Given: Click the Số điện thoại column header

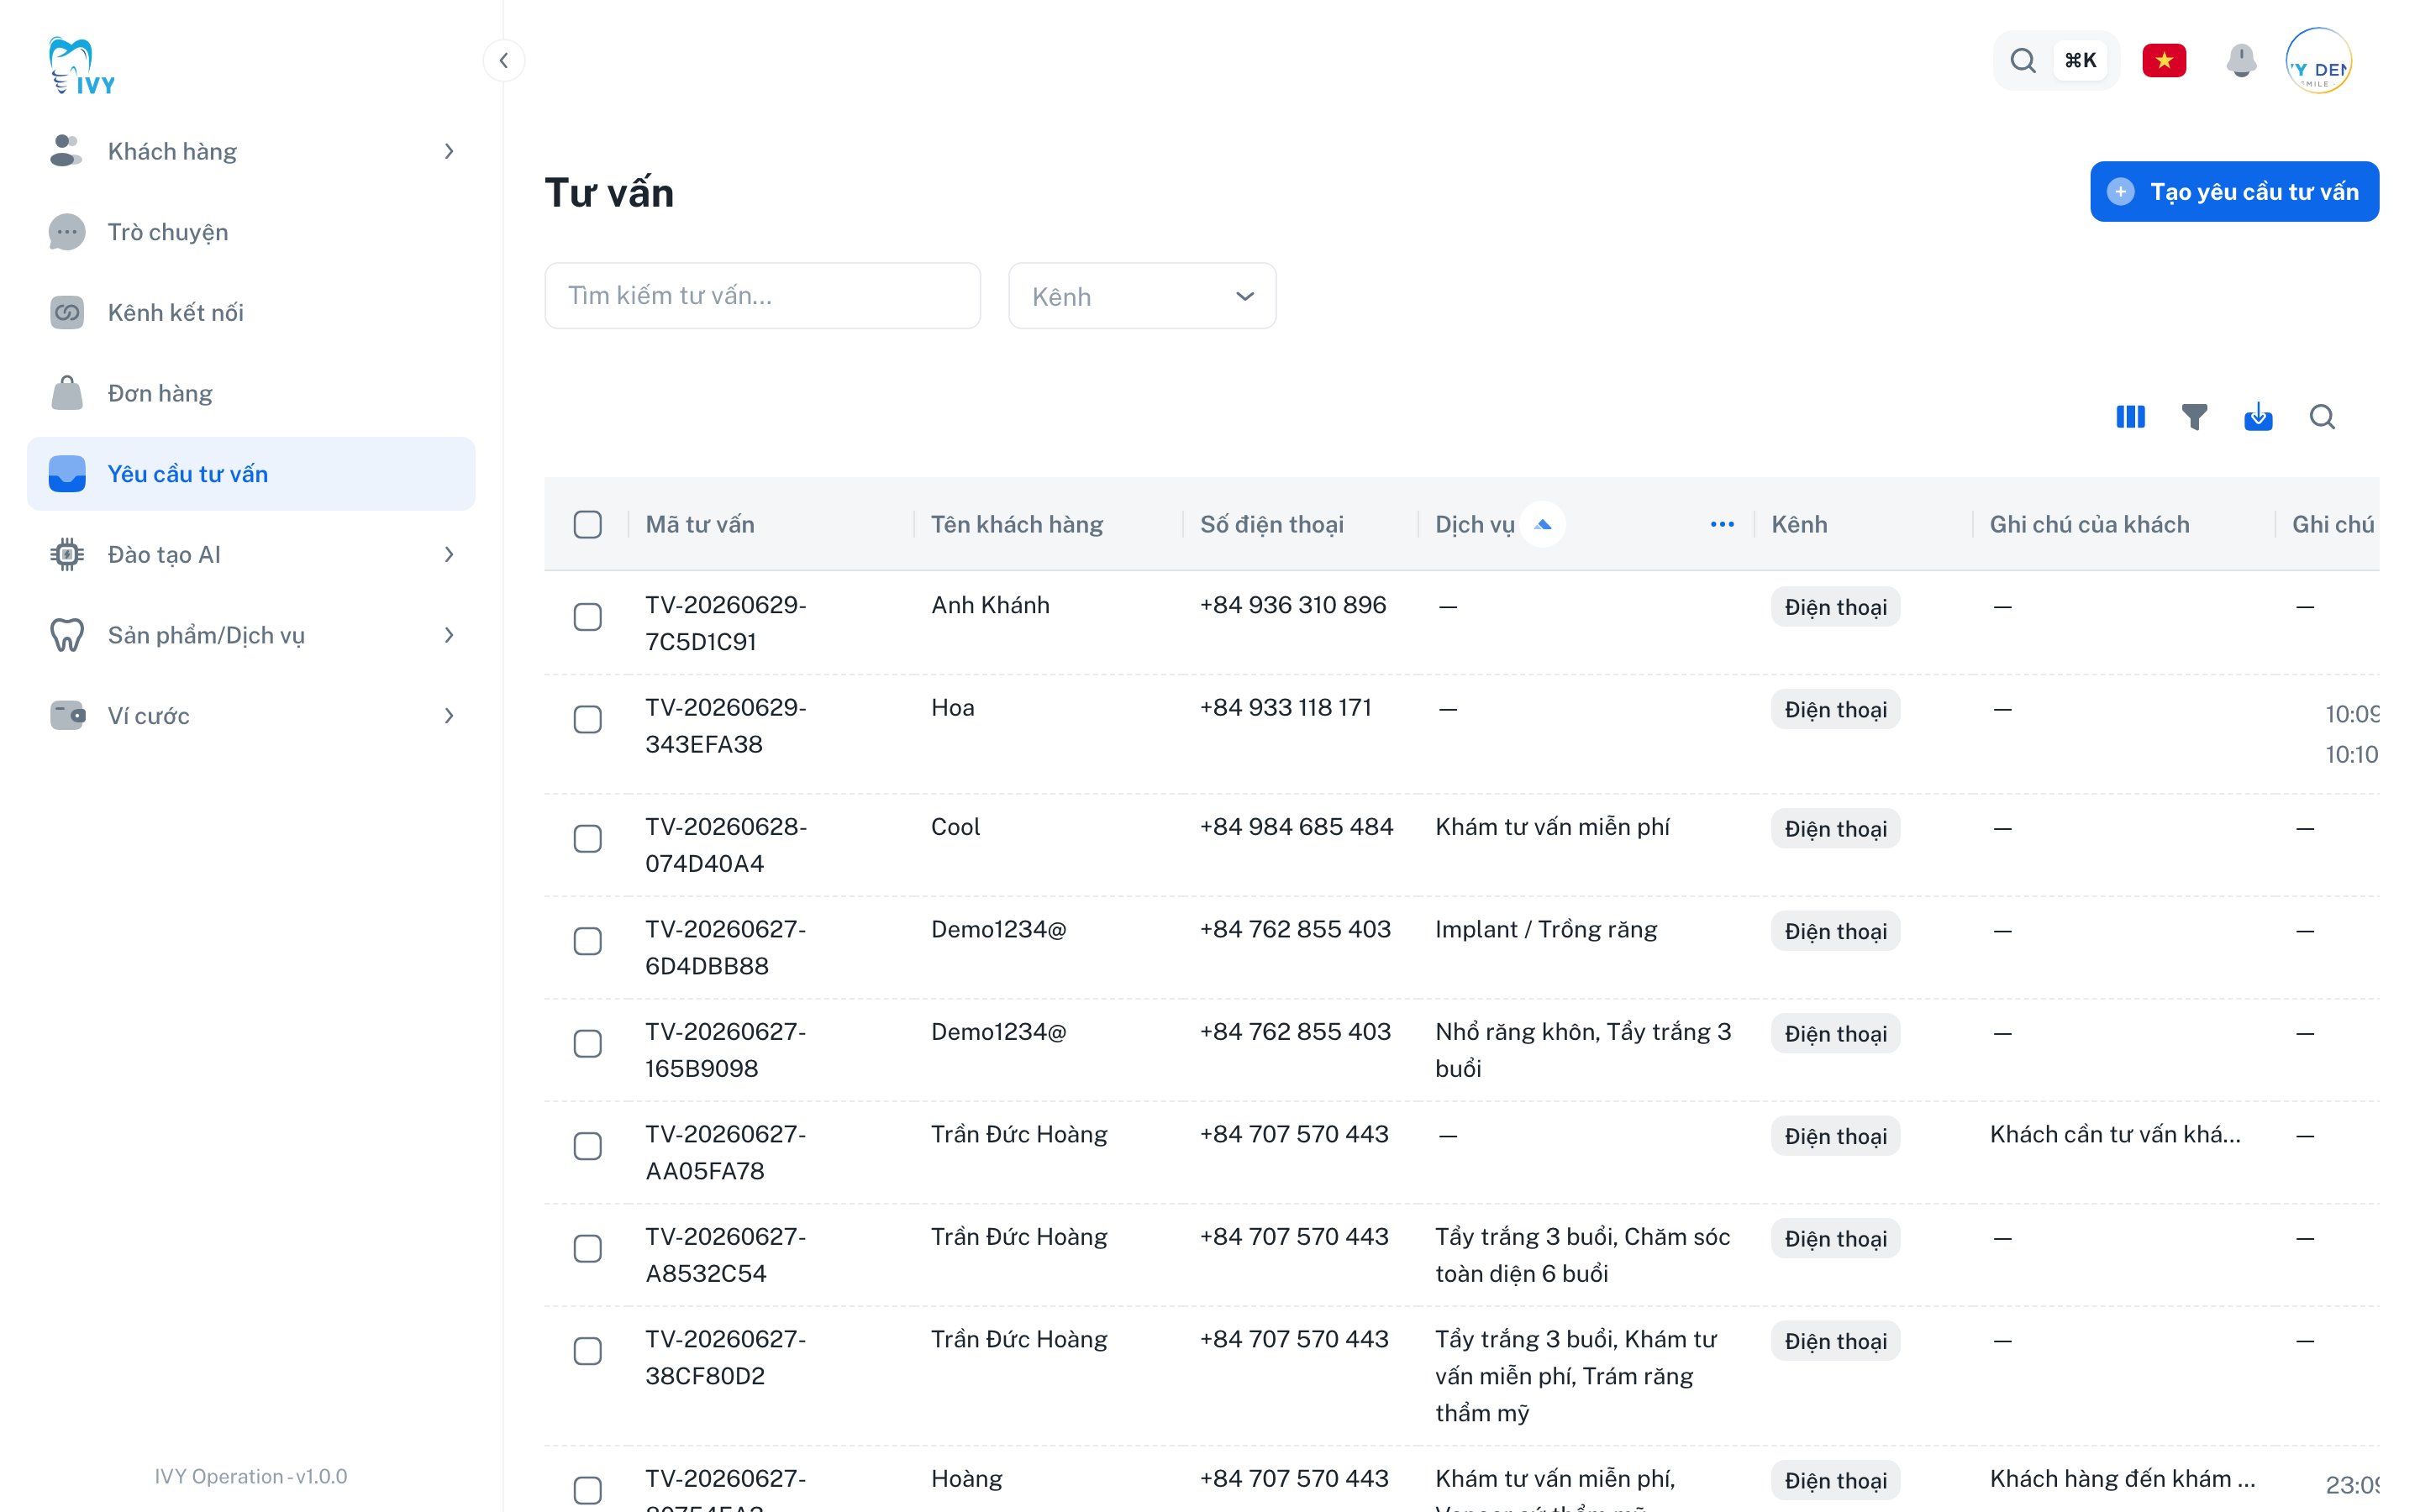Looking at the screenshot, I should 1271,524.
